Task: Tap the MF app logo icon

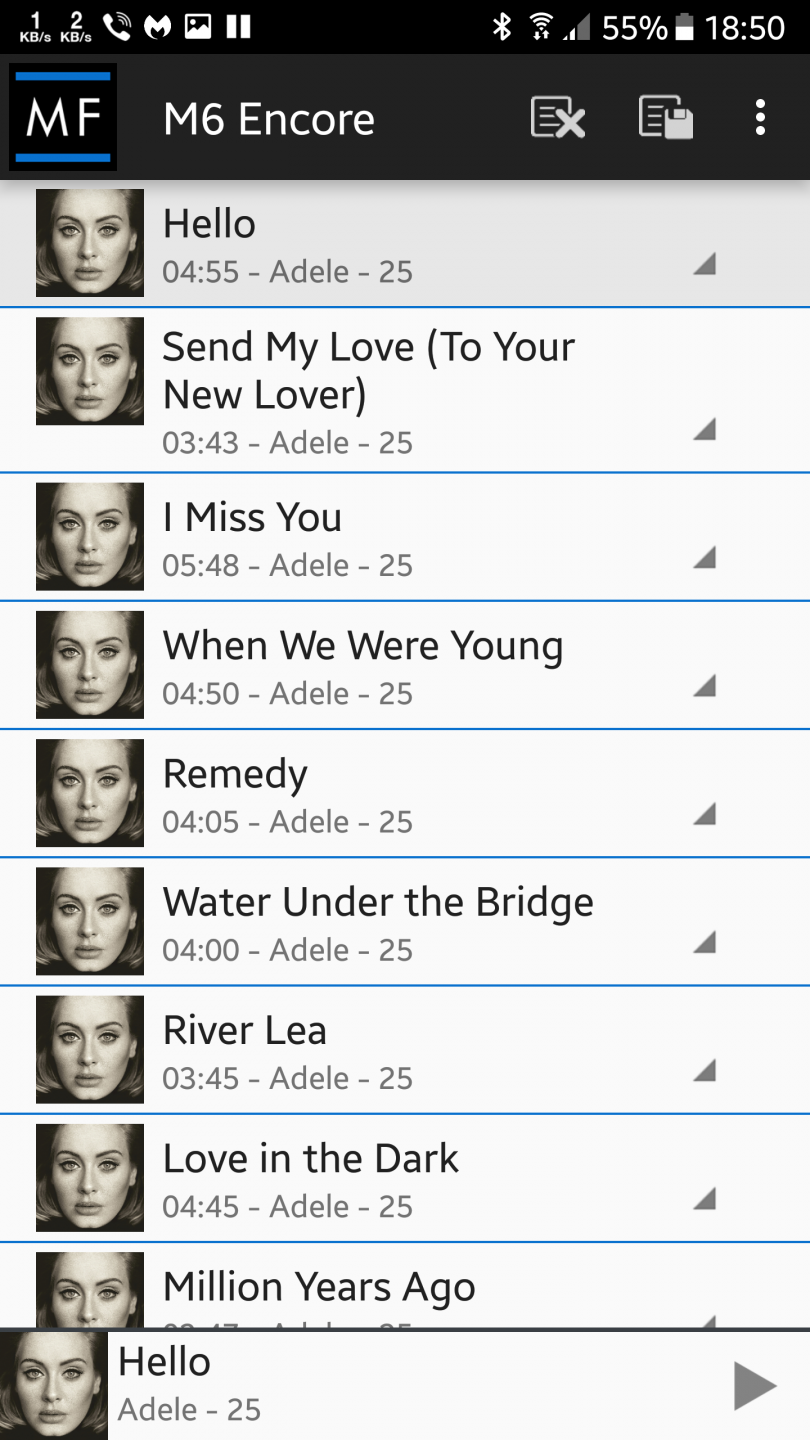Action: click(63, 118)
